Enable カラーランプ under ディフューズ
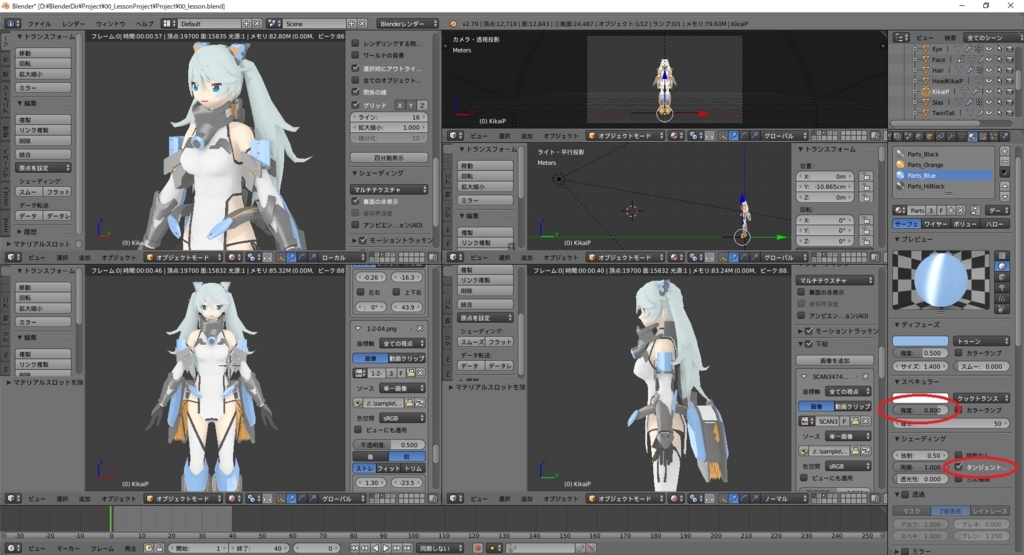Viewport: 1024px width, 555px height. [958, 353]
